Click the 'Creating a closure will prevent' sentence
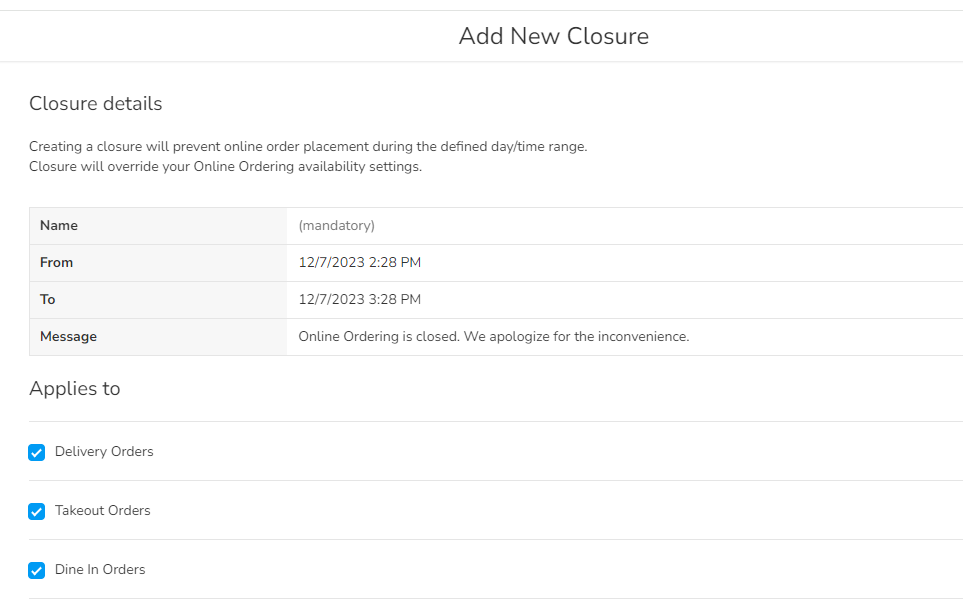Image resolution: width=963 pixels, height=609 pixels. click(x=308, y=147)
